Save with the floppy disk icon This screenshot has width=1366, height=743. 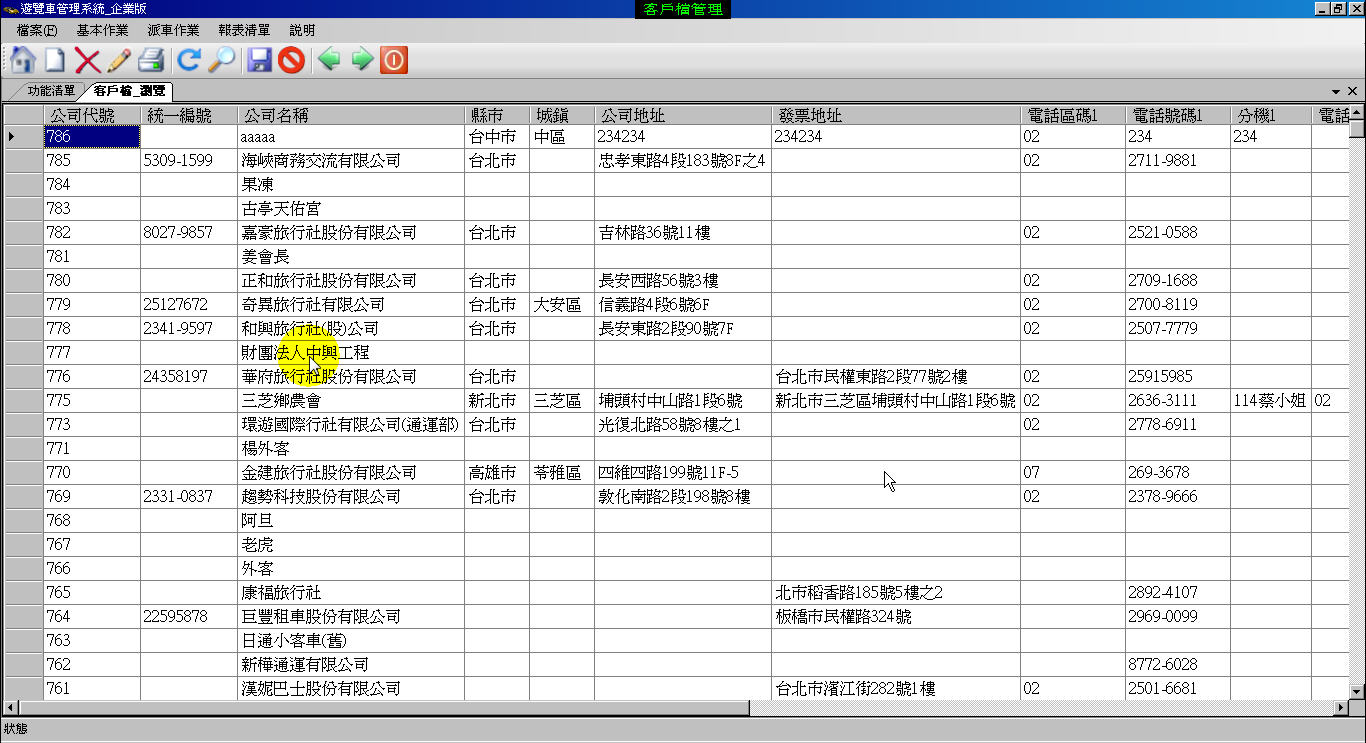[x=259, y=60]
